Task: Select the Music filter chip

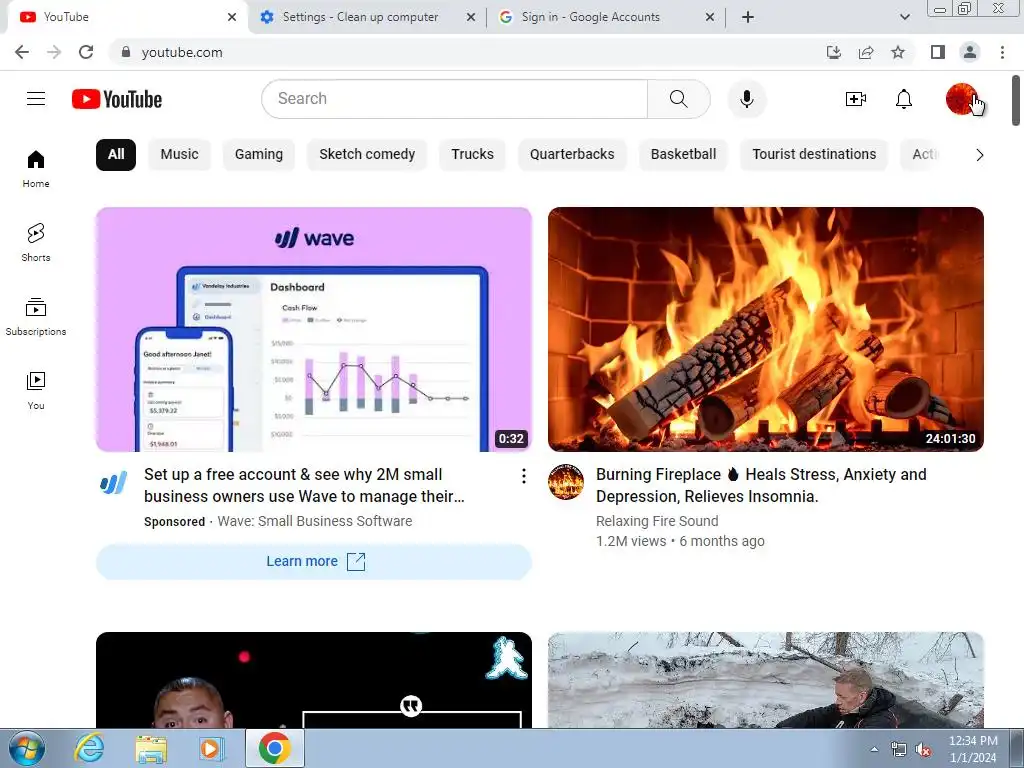Action: click(x=180, y=155)
